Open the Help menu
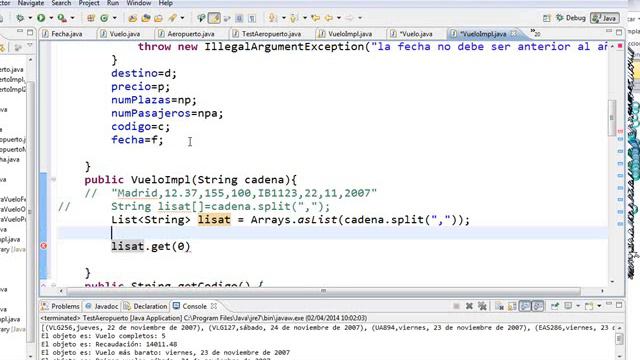The image size is (640, 360). 165,3
